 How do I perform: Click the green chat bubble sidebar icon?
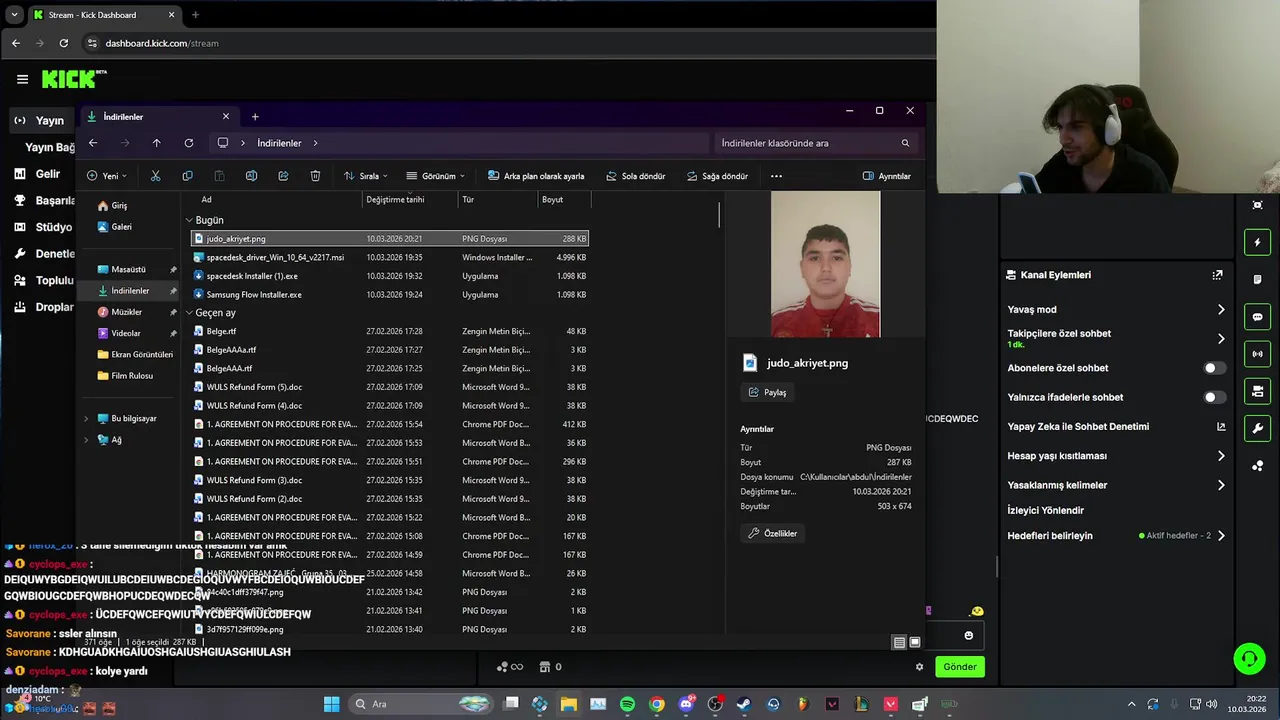click(1258, 317)
